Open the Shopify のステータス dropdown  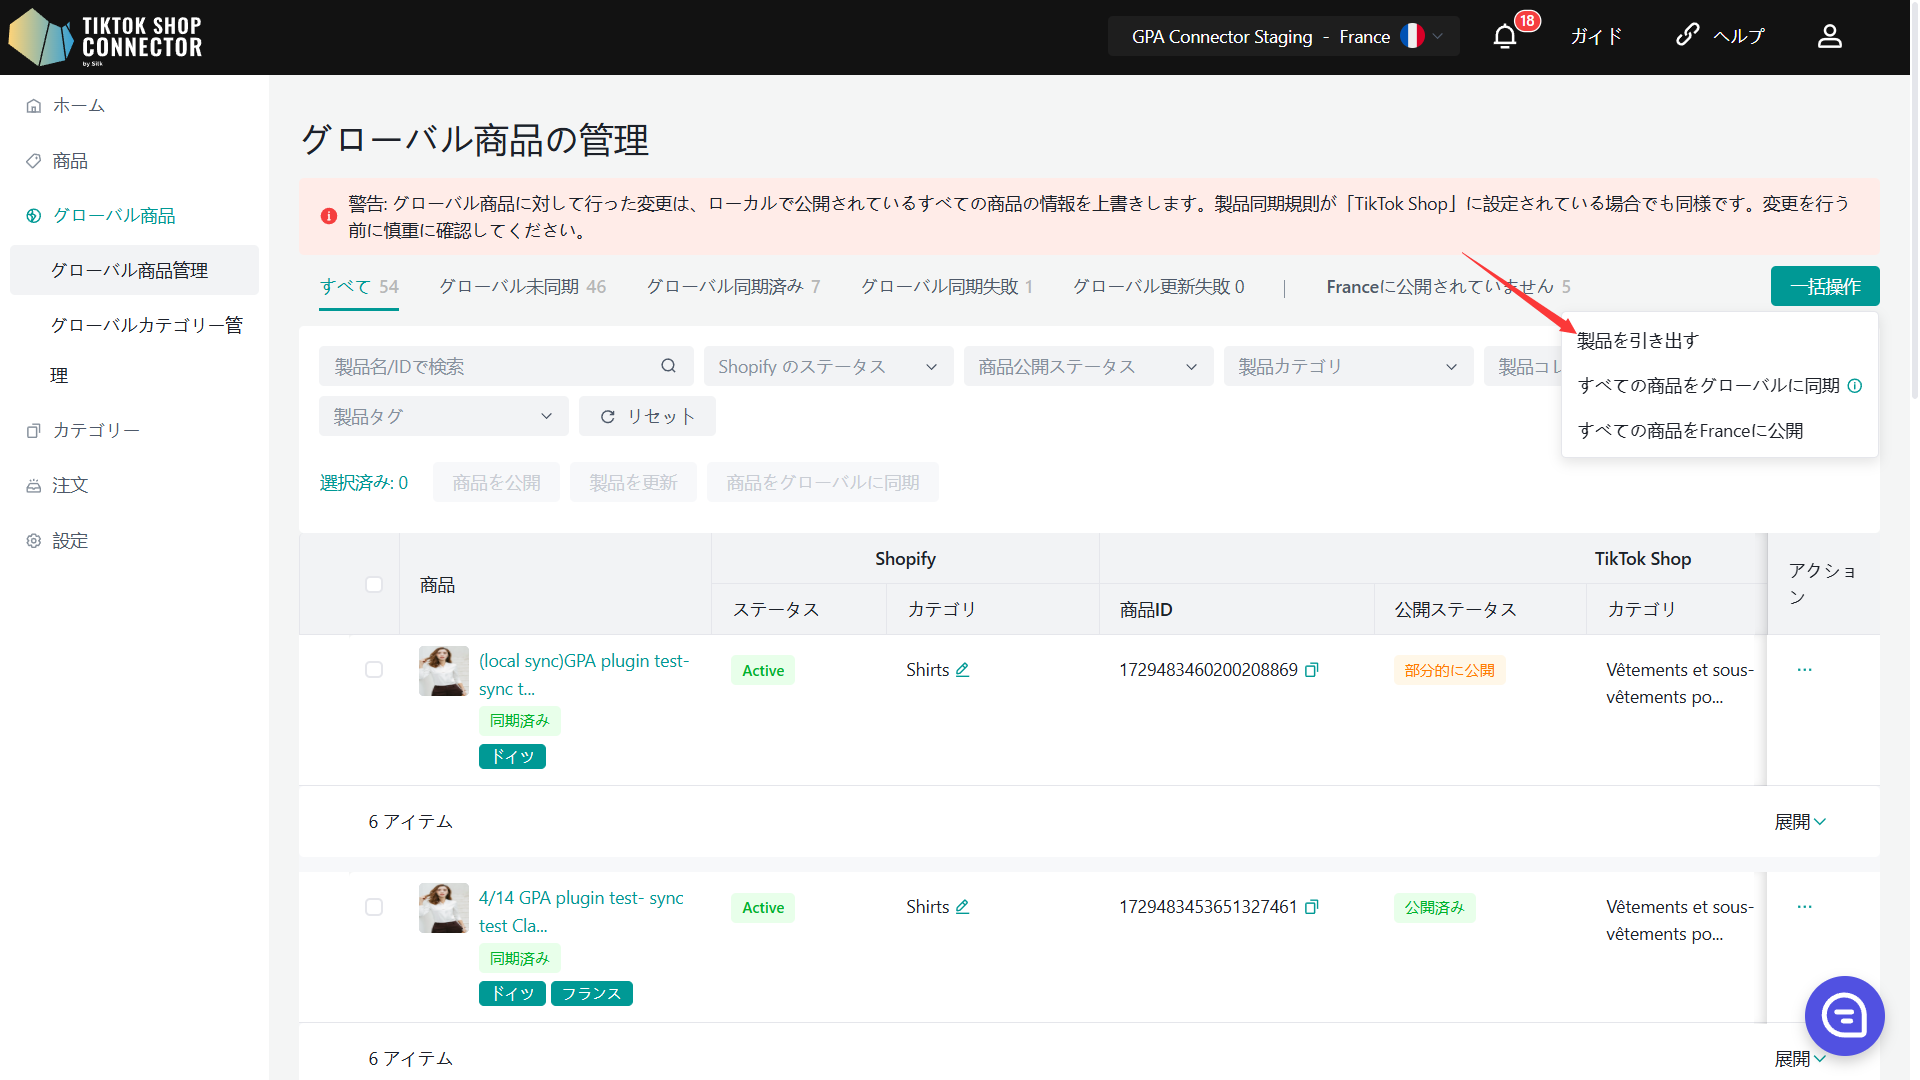[x=828, y=366]
